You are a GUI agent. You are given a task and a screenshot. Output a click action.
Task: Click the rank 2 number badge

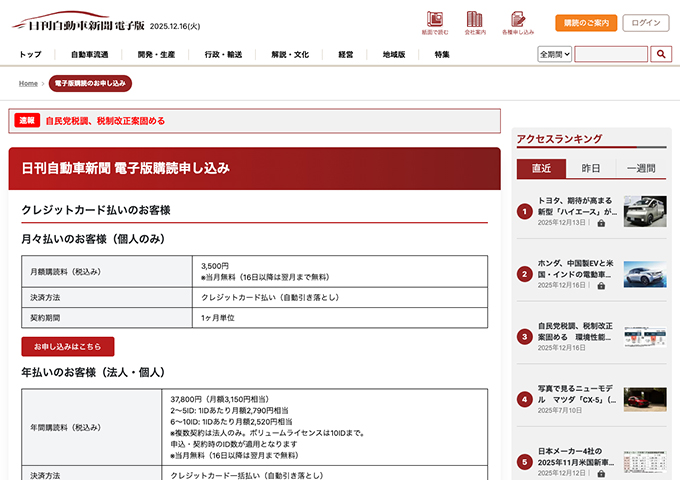(525, 274)
